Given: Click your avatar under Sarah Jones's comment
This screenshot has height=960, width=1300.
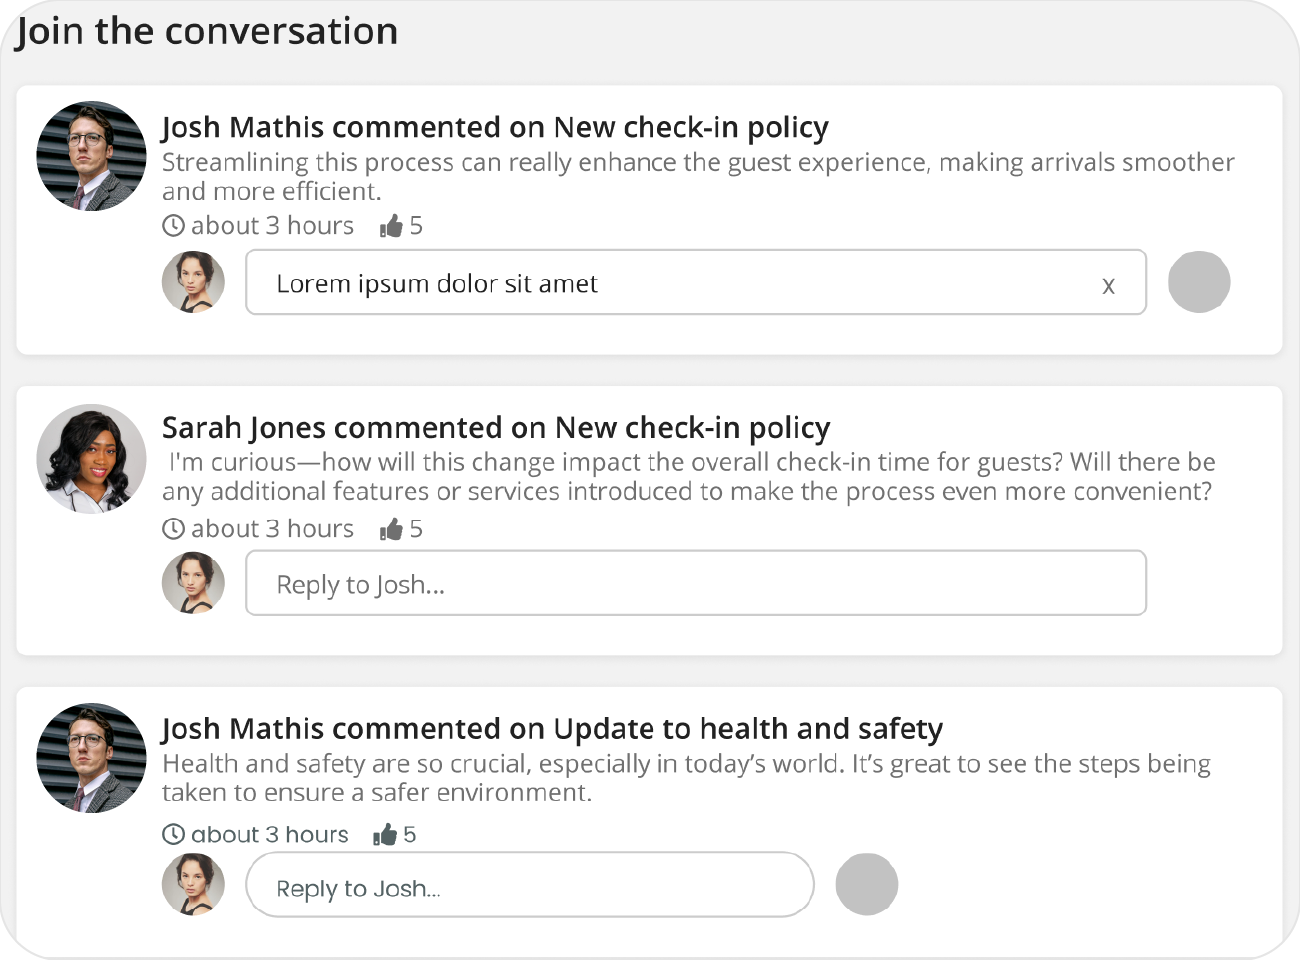Looking at the screenshot, I should click(x=193, y=582).
